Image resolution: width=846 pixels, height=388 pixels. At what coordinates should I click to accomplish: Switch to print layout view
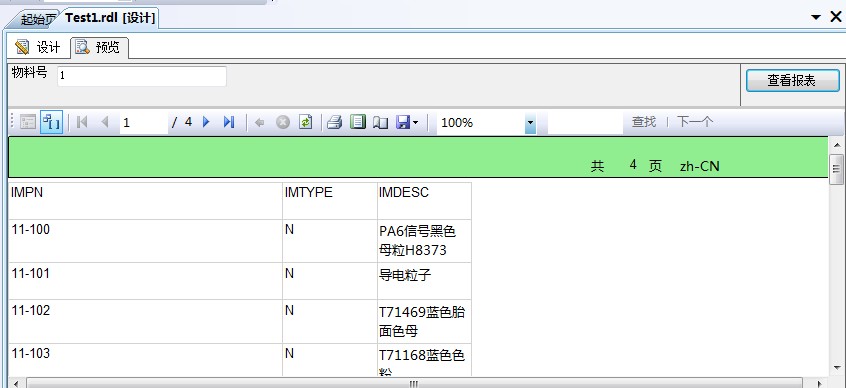[x=358, y=122]
